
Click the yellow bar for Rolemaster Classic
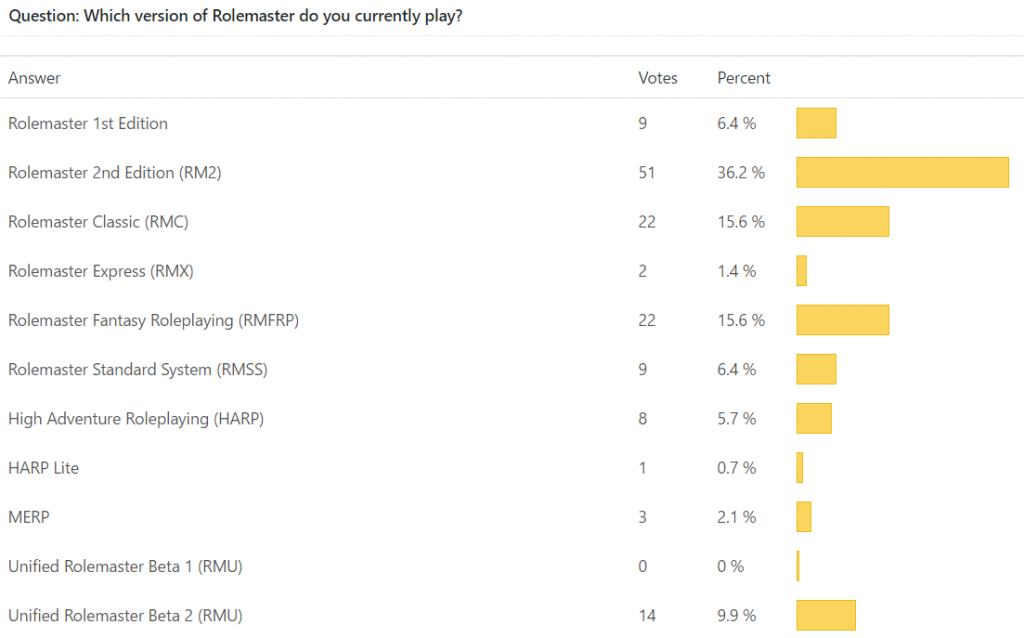pyautogui.click(x=842, y=221)
